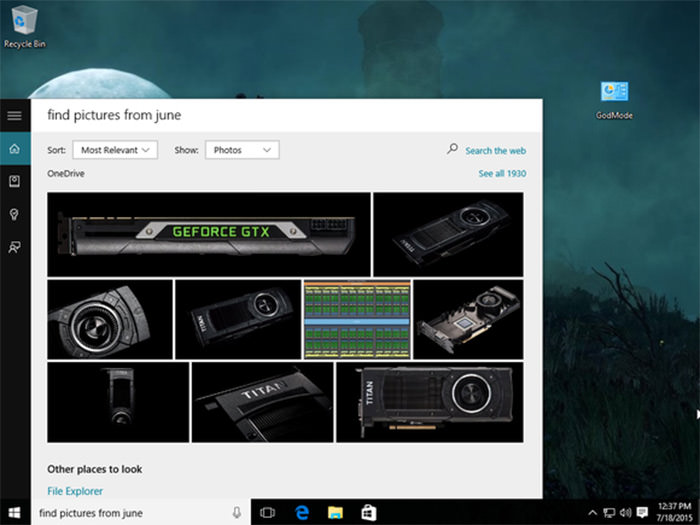Expand the Show 'Photos' dropdown
Screen dimensions: 700x525
(242, 150)
